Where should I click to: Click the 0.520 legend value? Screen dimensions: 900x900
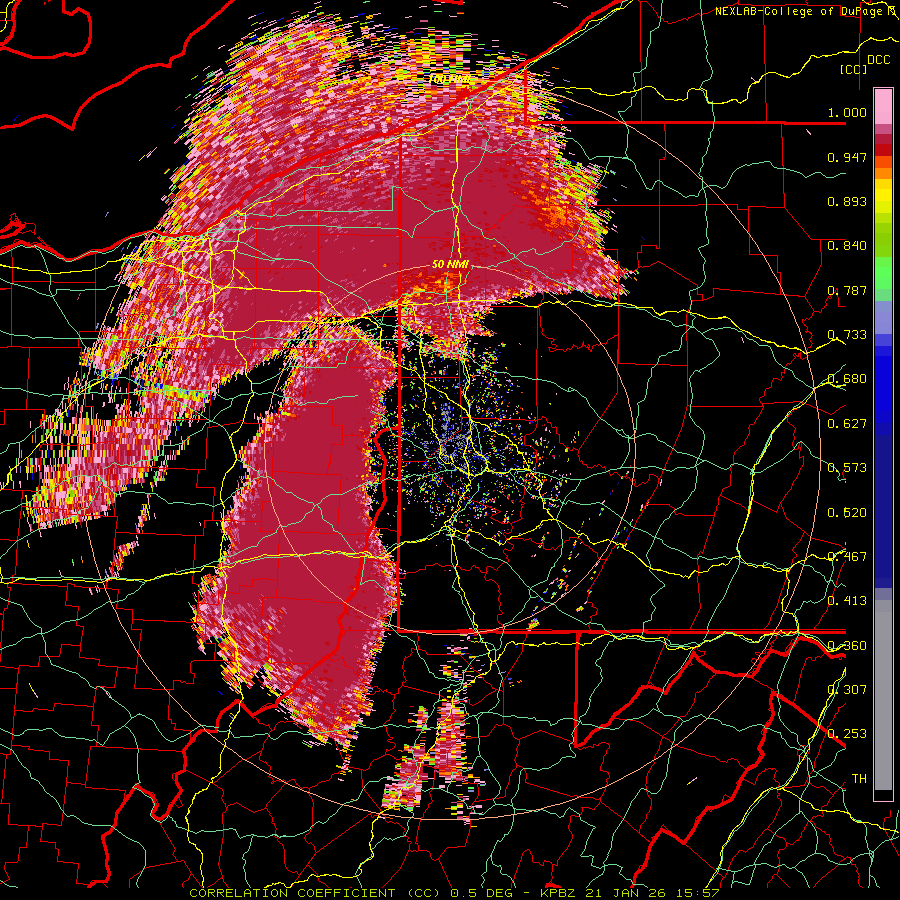click(x=847, y=512)
